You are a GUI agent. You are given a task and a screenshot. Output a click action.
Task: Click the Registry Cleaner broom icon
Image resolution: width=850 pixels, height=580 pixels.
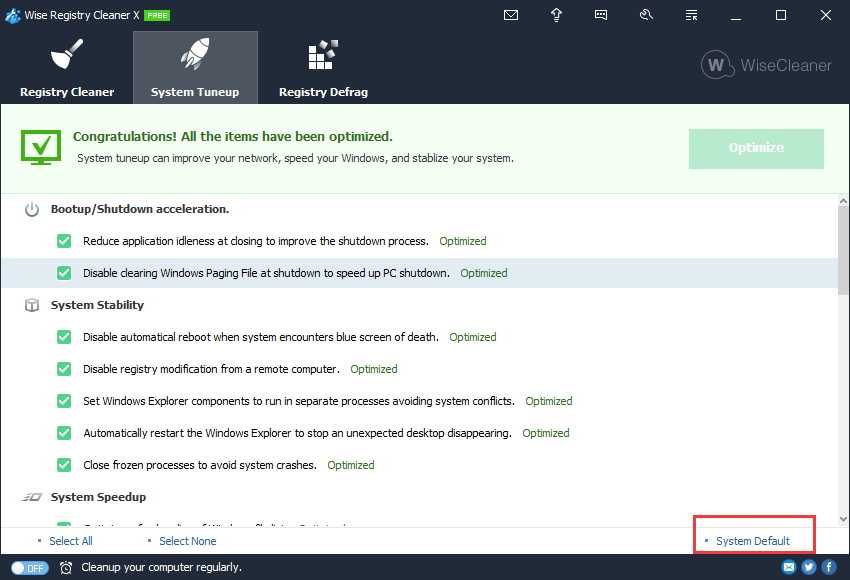tap(67, 54)
